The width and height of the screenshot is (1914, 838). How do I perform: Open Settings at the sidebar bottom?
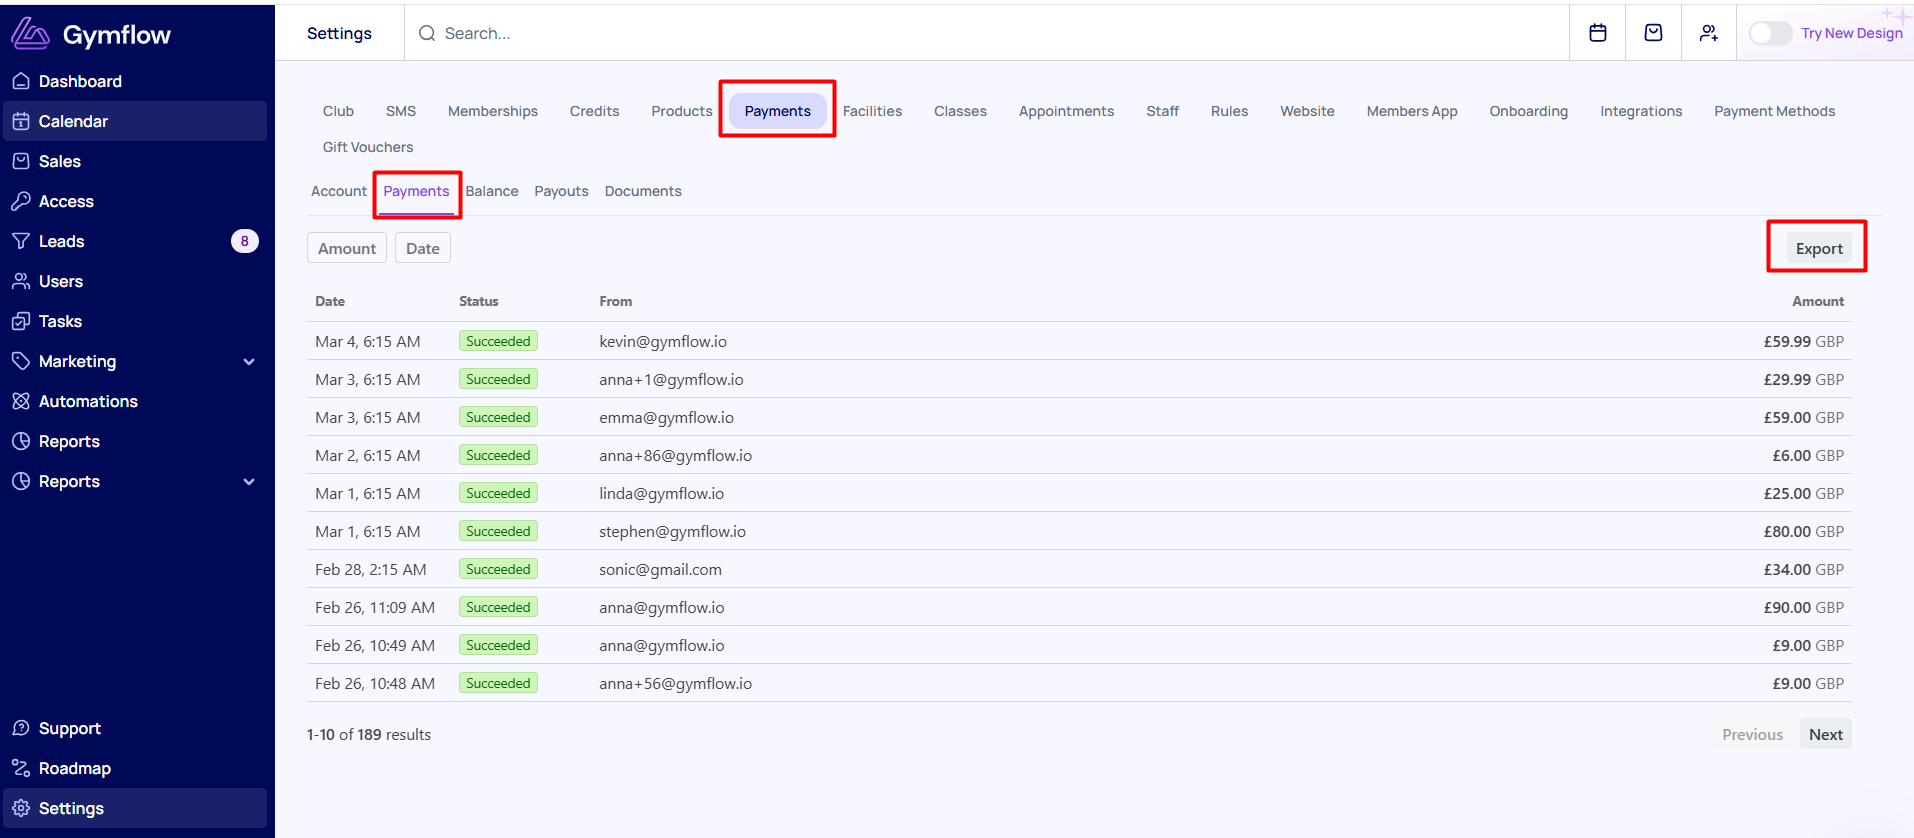(135, 808)
